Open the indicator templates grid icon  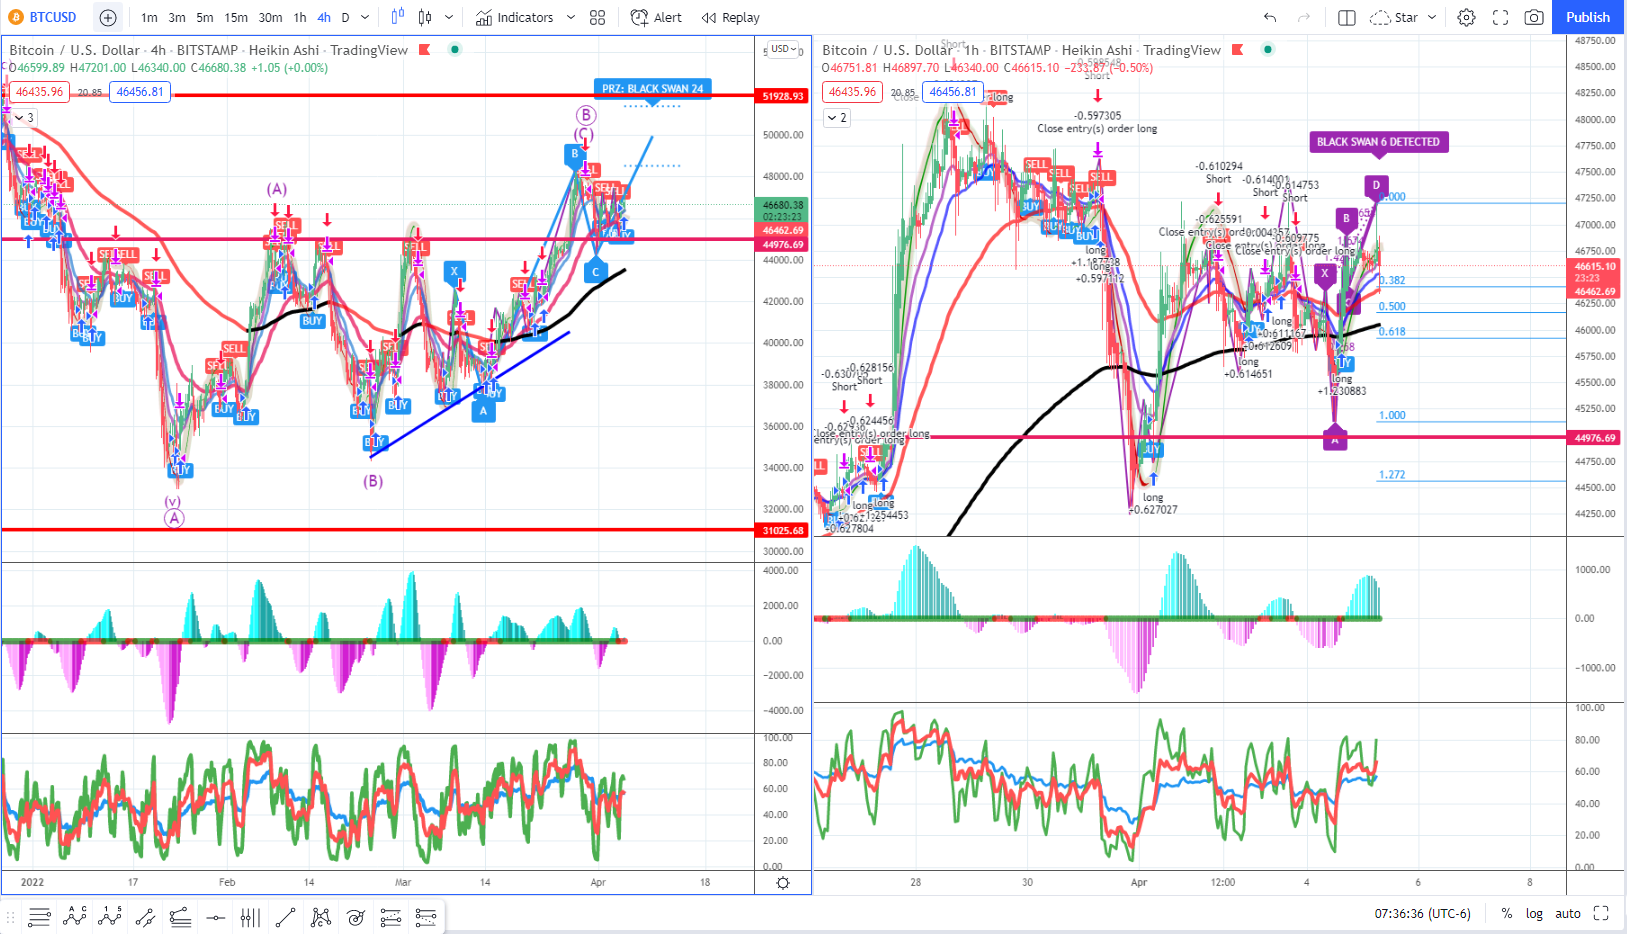pyautogui.click(x=598, y=17)
